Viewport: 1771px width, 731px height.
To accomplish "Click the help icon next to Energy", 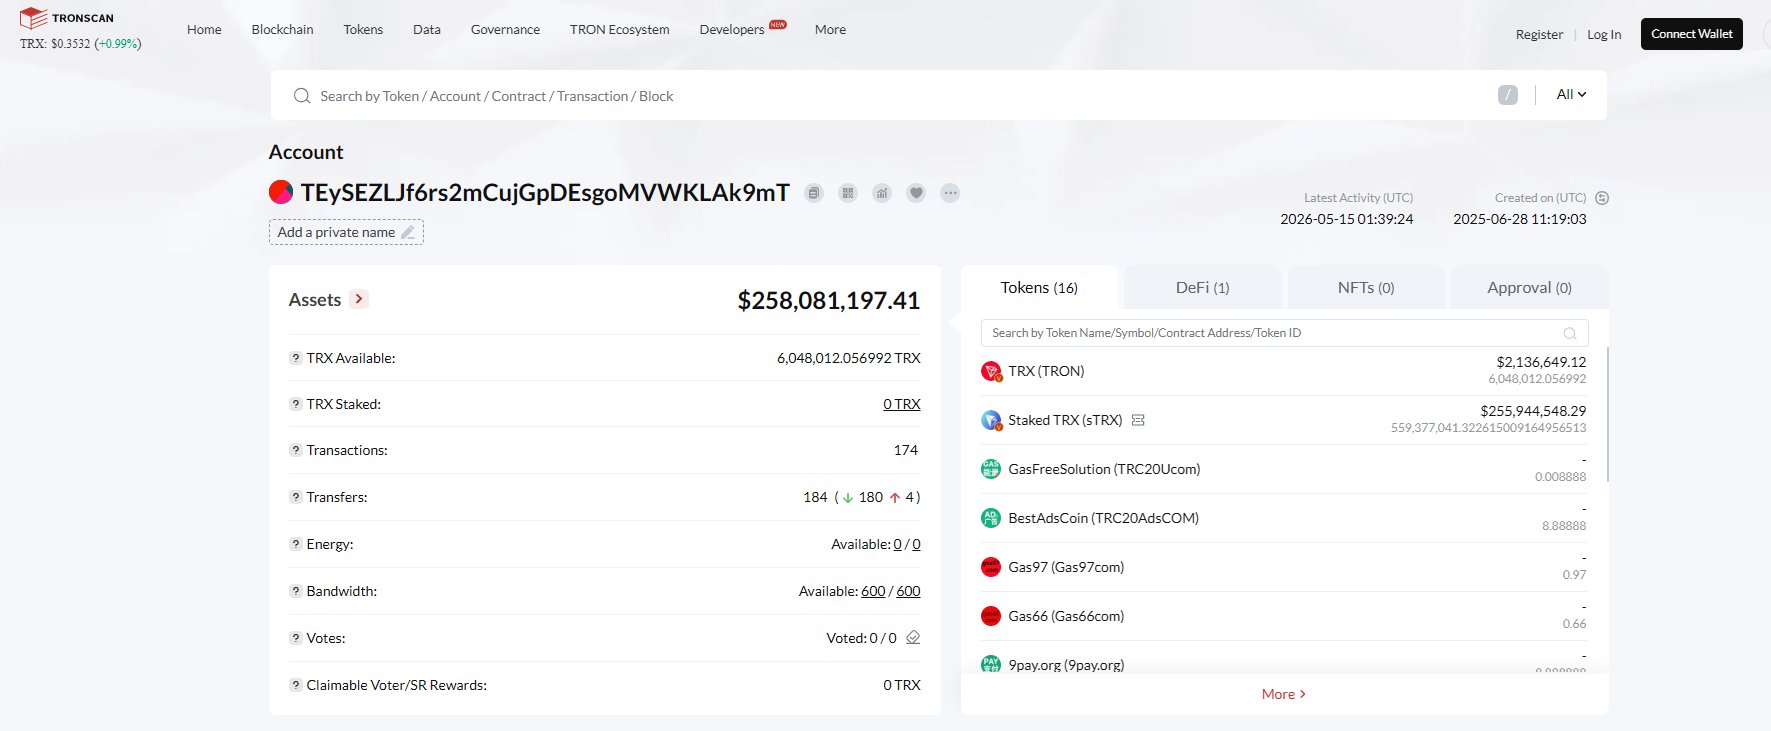I will [295, 544].
